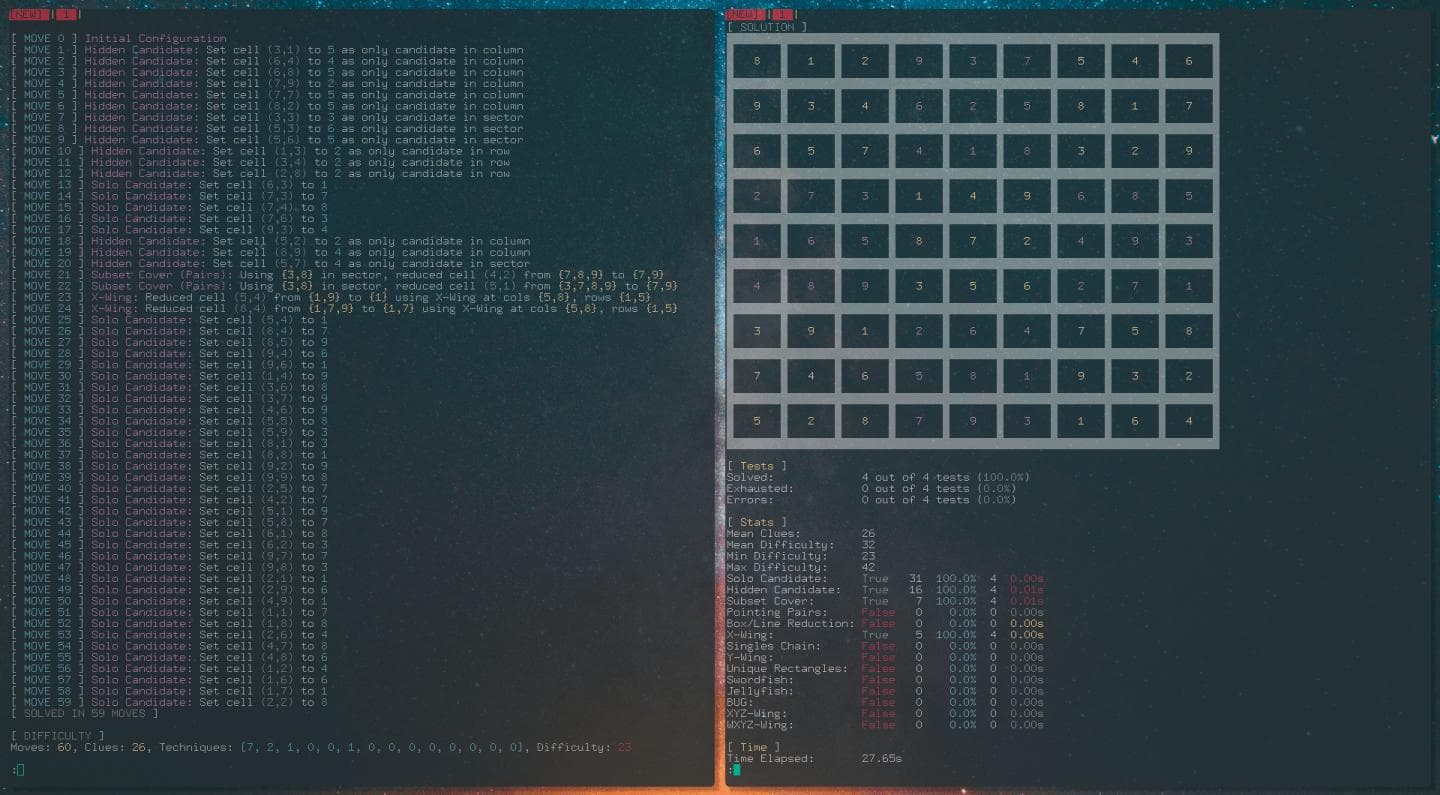Click the NEW button in the left pane
The width and height of the screenshot is (1440, 795).
29,15
